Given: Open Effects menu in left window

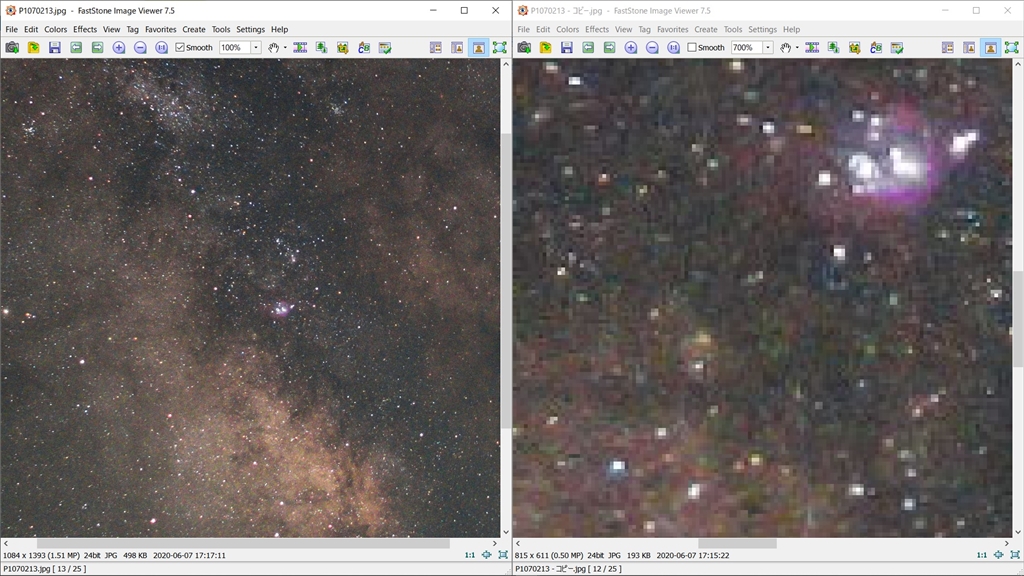Looking at the screenshot, I should coord(85,29).
